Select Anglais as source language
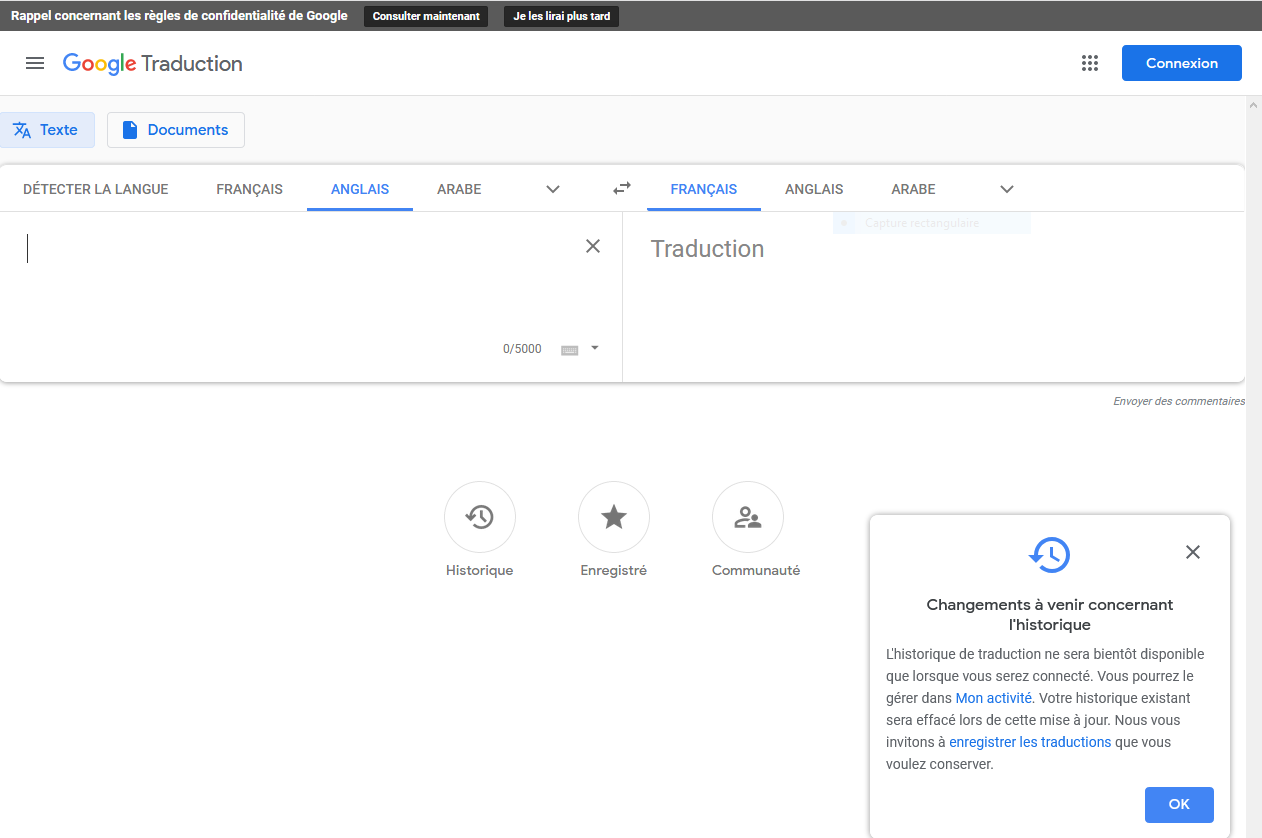The width and height of the screenshot is (1262, 838). click(x=360, y=189)
